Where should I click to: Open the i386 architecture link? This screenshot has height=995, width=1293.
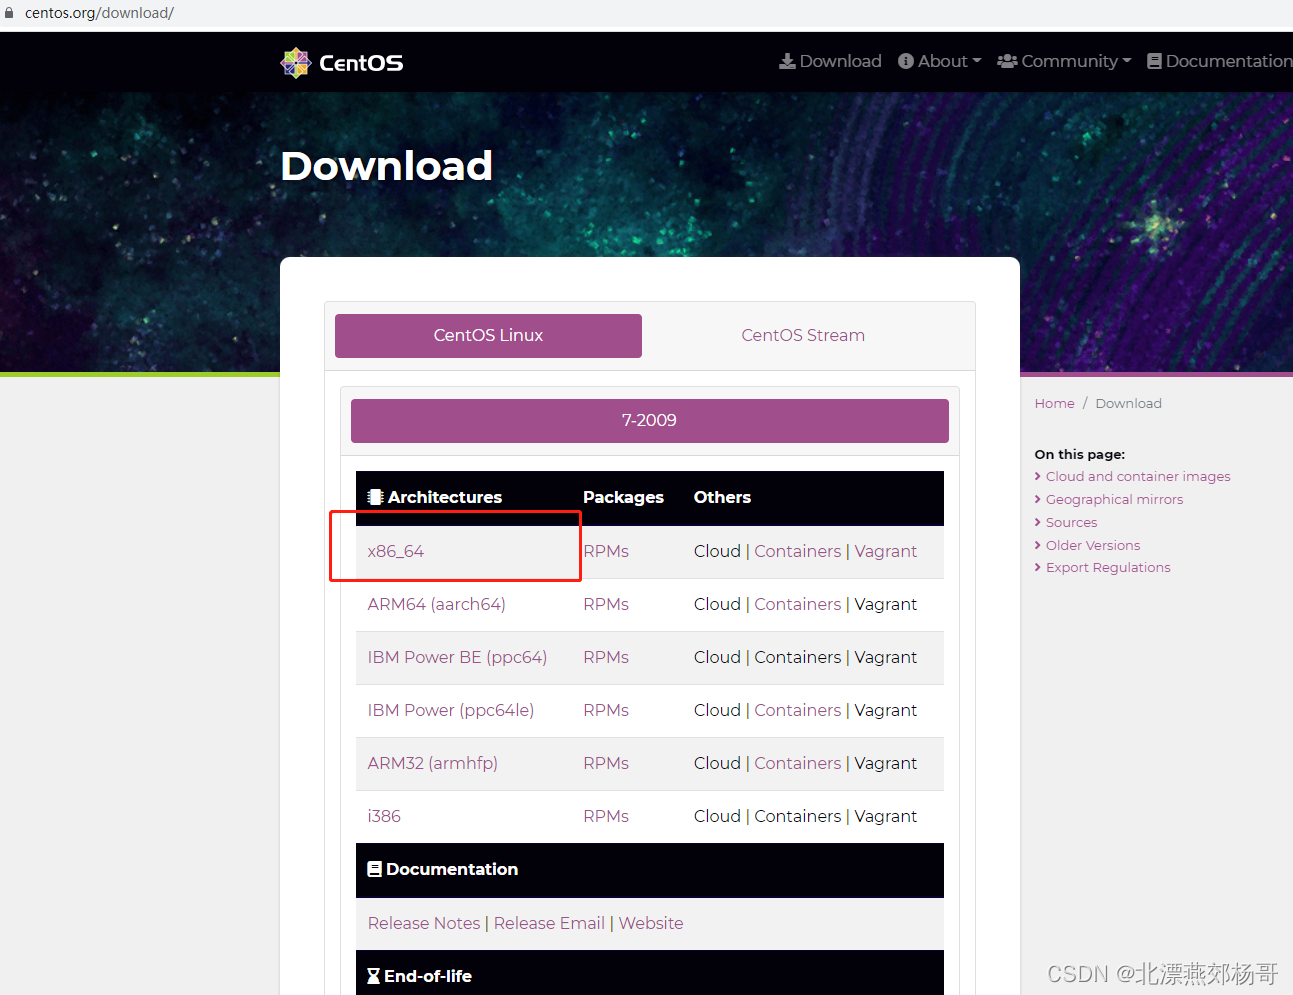[x=384, y=816]
